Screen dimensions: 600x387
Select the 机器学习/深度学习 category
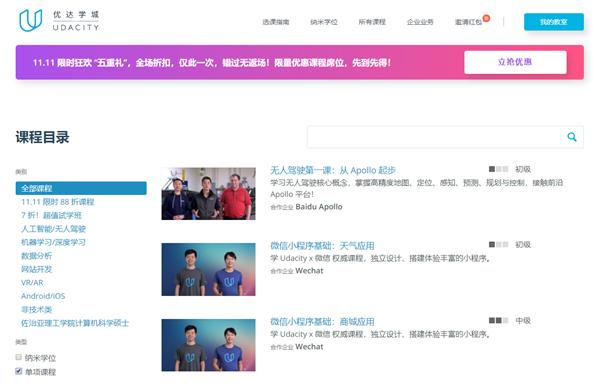(x=54, y=242)
